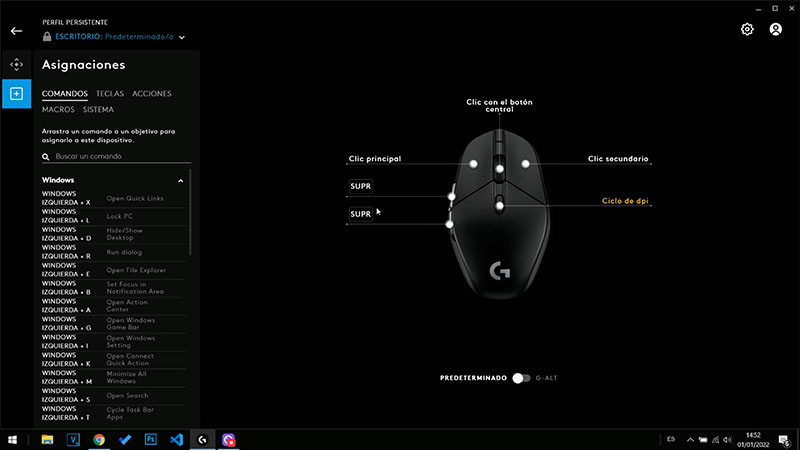Go back with the left arrow icon

(16, 31)
